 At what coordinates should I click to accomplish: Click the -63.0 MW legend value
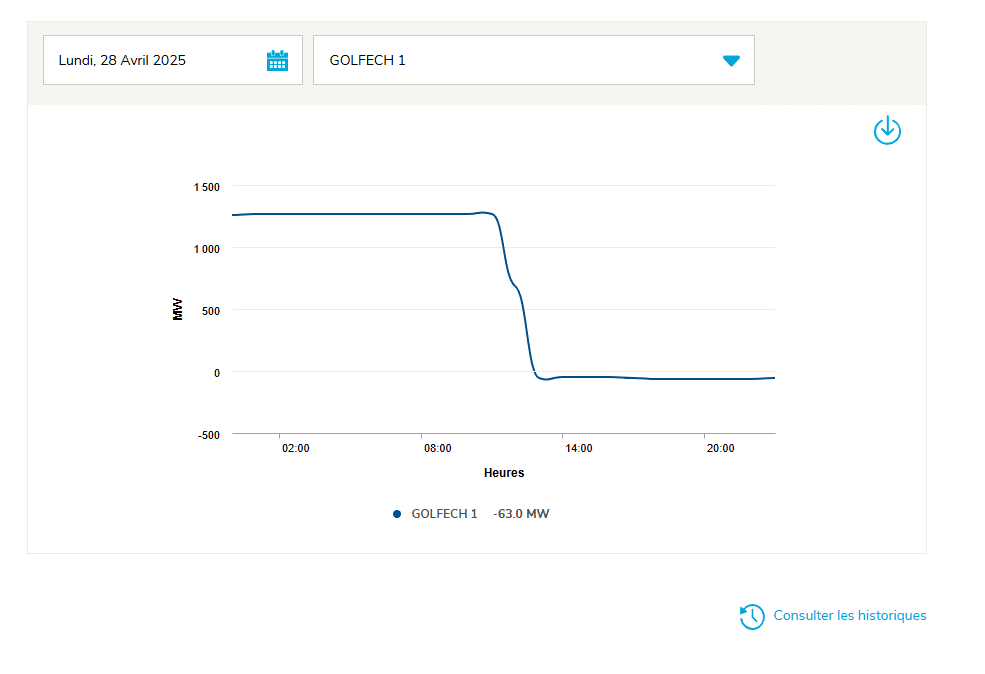521,514
